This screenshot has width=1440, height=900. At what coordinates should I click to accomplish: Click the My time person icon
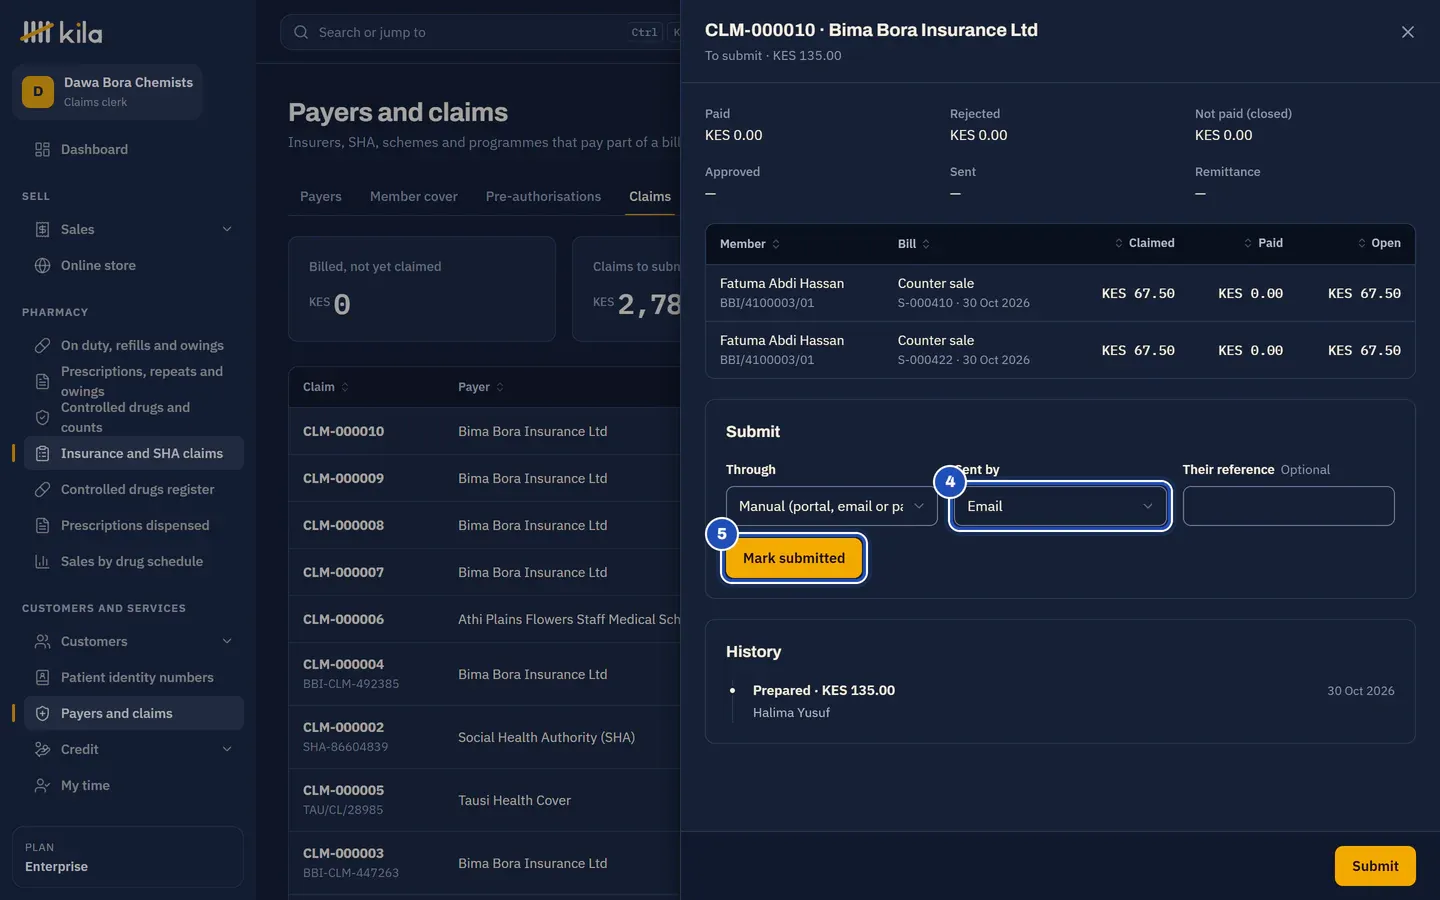point(42,786)
